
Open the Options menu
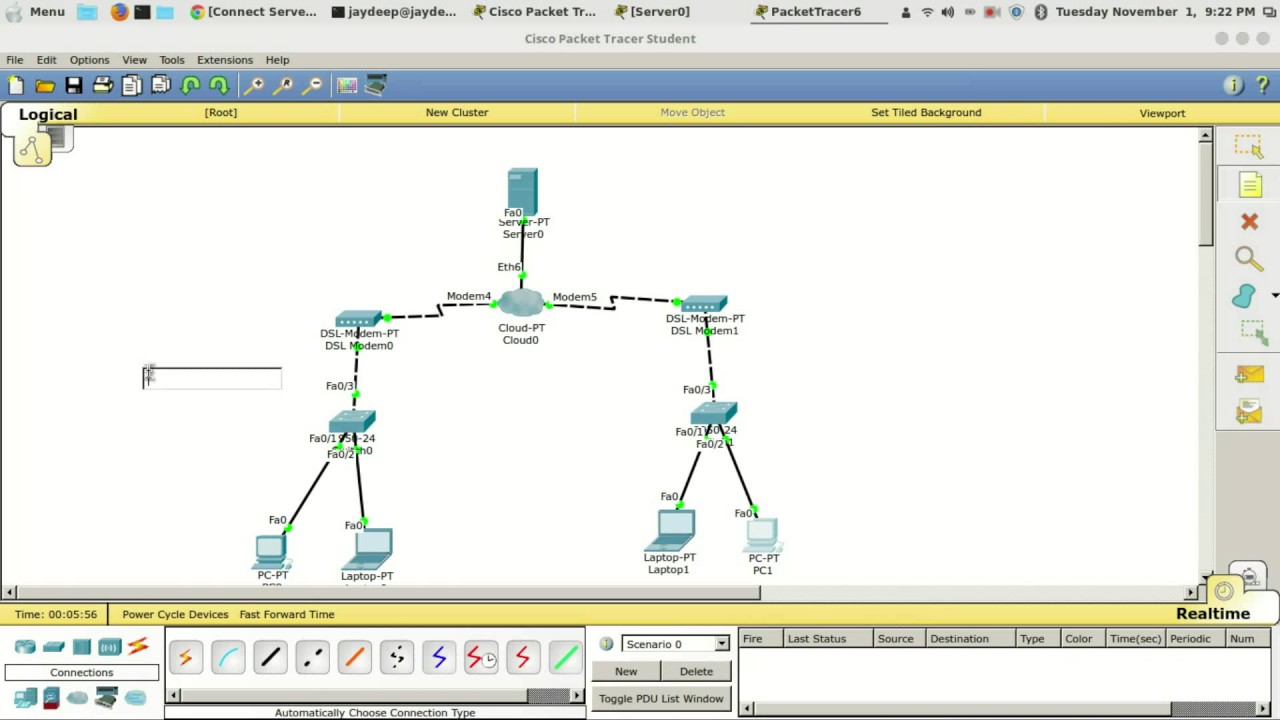[x=89, y=60]
